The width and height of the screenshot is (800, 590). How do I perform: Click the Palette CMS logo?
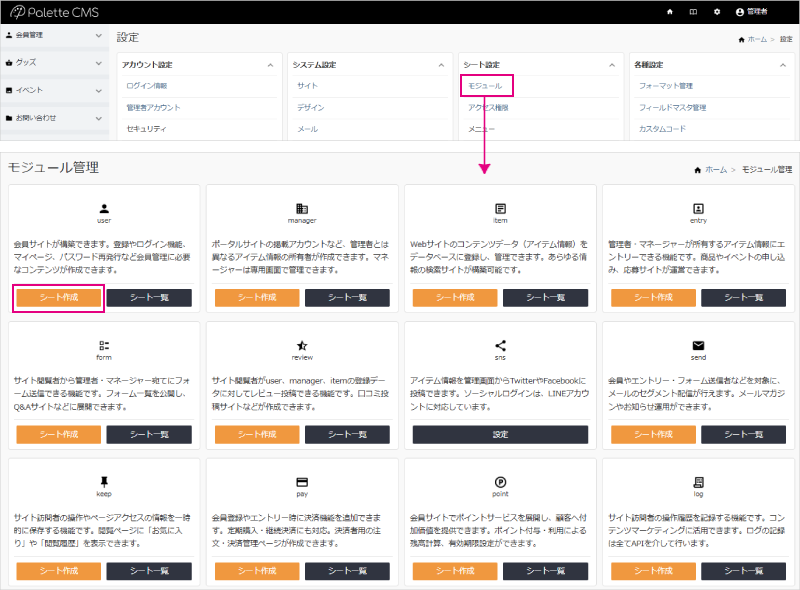click(x=48, y=12)
